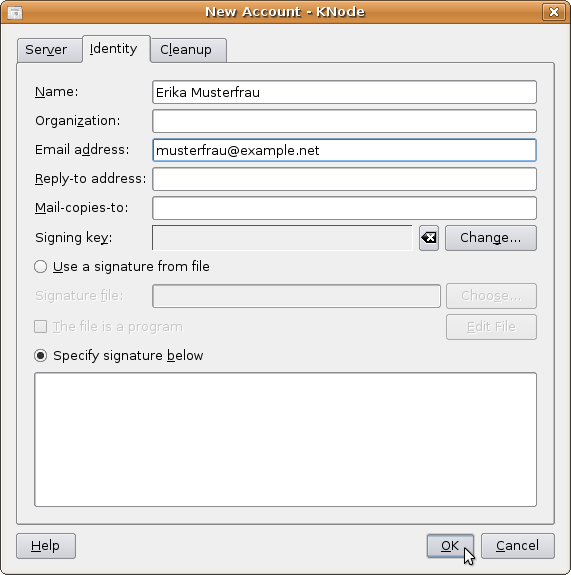Clear the signing key with the backspace icon
Viewport: 571px width, 575px height.
point(429,238)
